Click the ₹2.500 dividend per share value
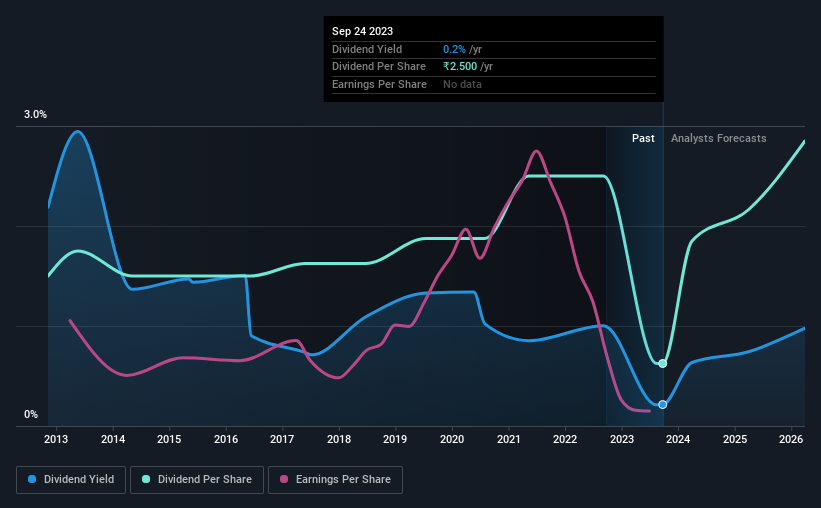The height and width of the screenshot is (508, 821). (x=460, y=67)
